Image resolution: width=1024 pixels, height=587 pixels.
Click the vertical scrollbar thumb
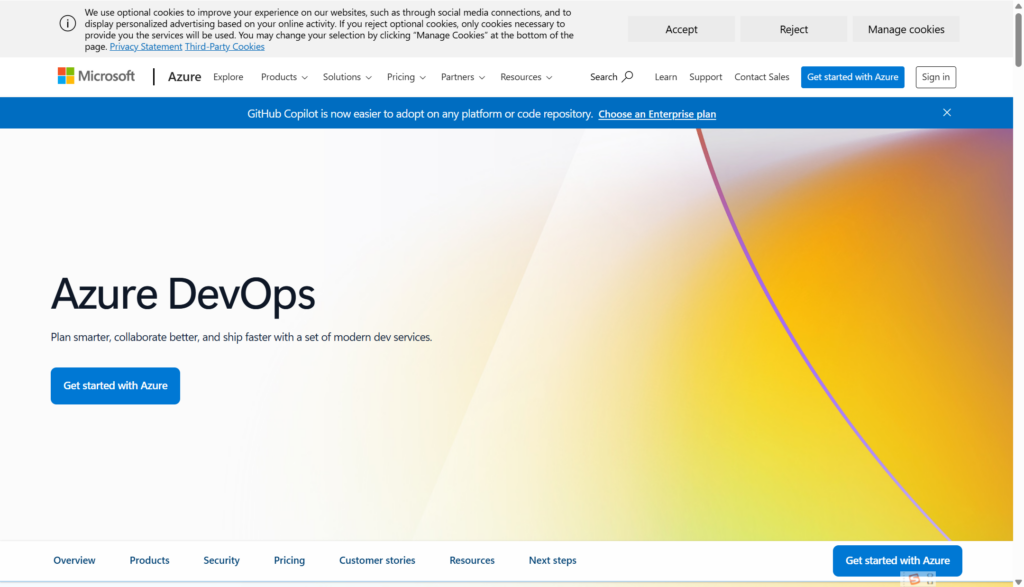coord(1018,39)
